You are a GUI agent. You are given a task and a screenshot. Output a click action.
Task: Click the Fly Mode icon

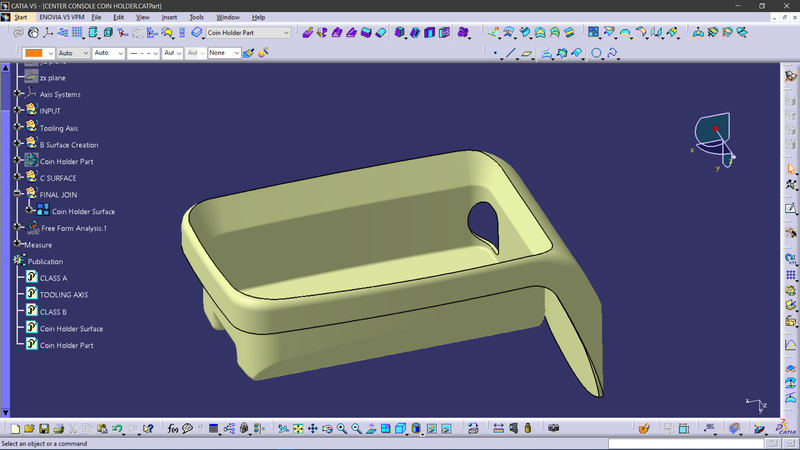point(283,429)
